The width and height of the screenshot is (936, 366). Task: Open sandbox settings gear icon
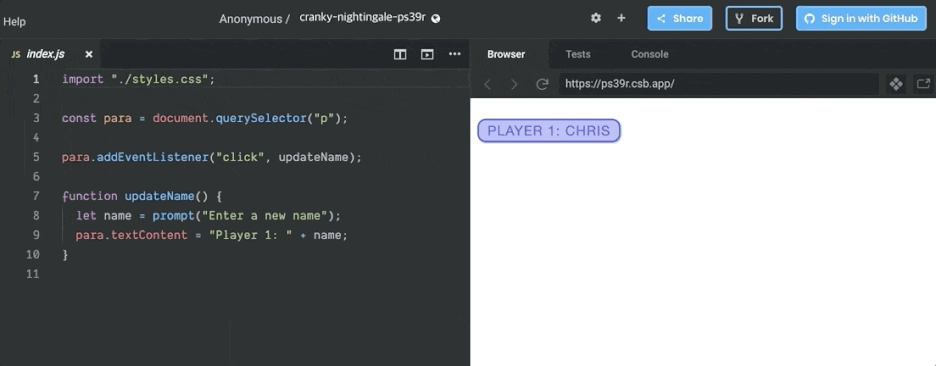(596, 18)
